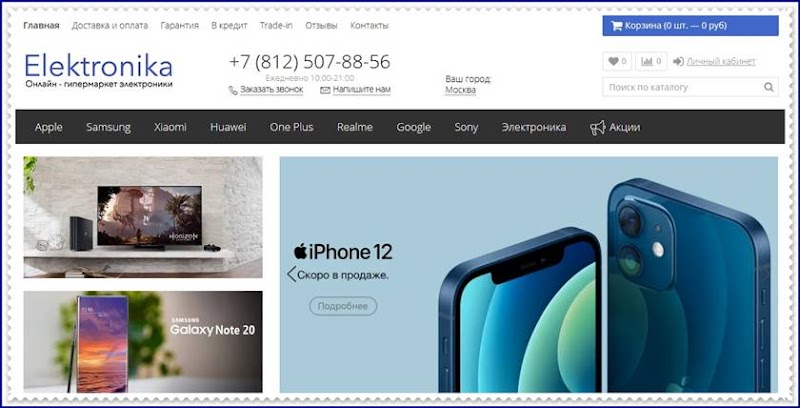The image size is (800, 408).
Task: Open the favorites heart icon
Action: click(613, 61)
